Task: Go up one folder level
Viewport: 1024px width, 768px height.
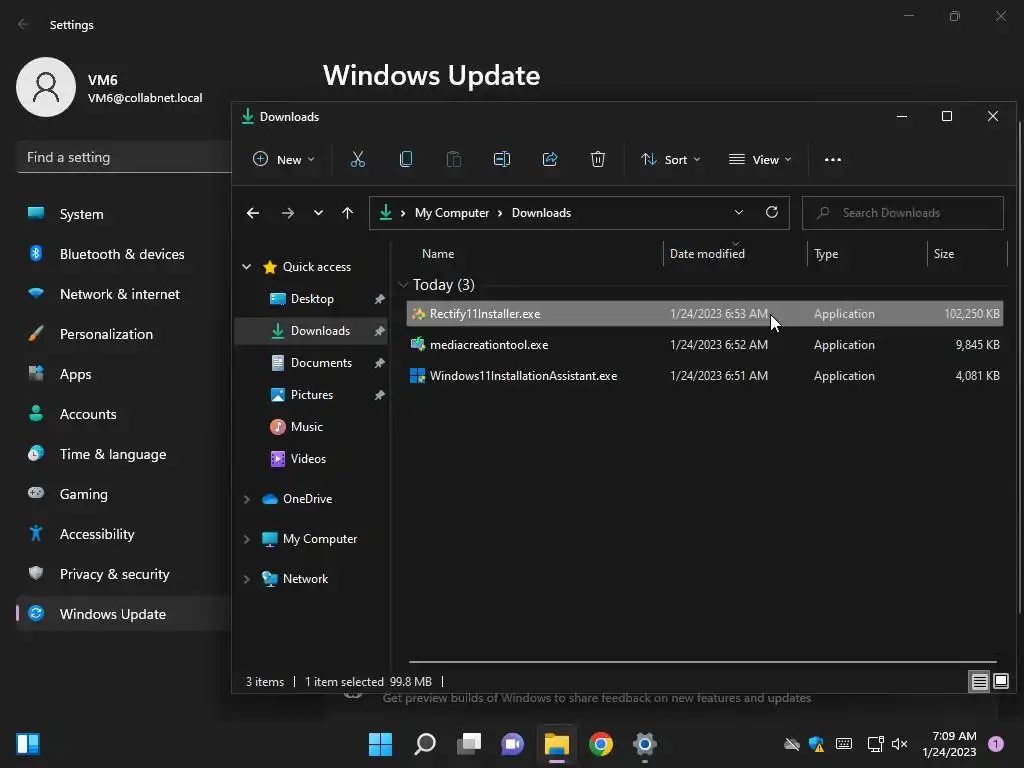Action: 347,213
